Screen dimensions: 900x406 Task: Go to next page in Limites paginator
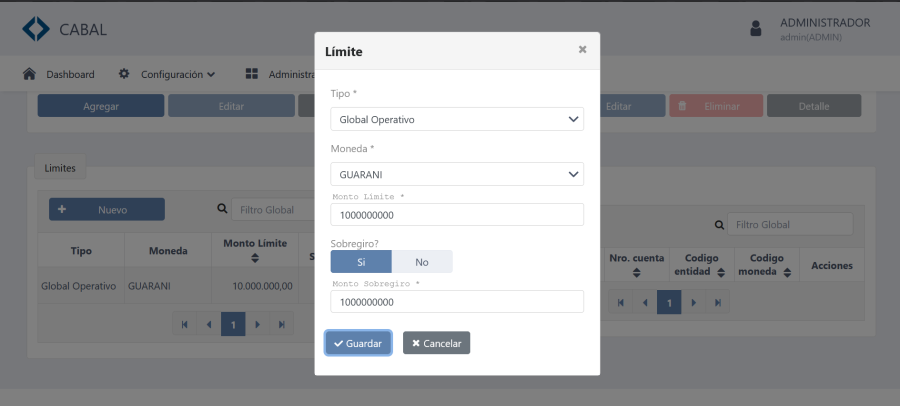pyautogui.click(x=258, y=324)
